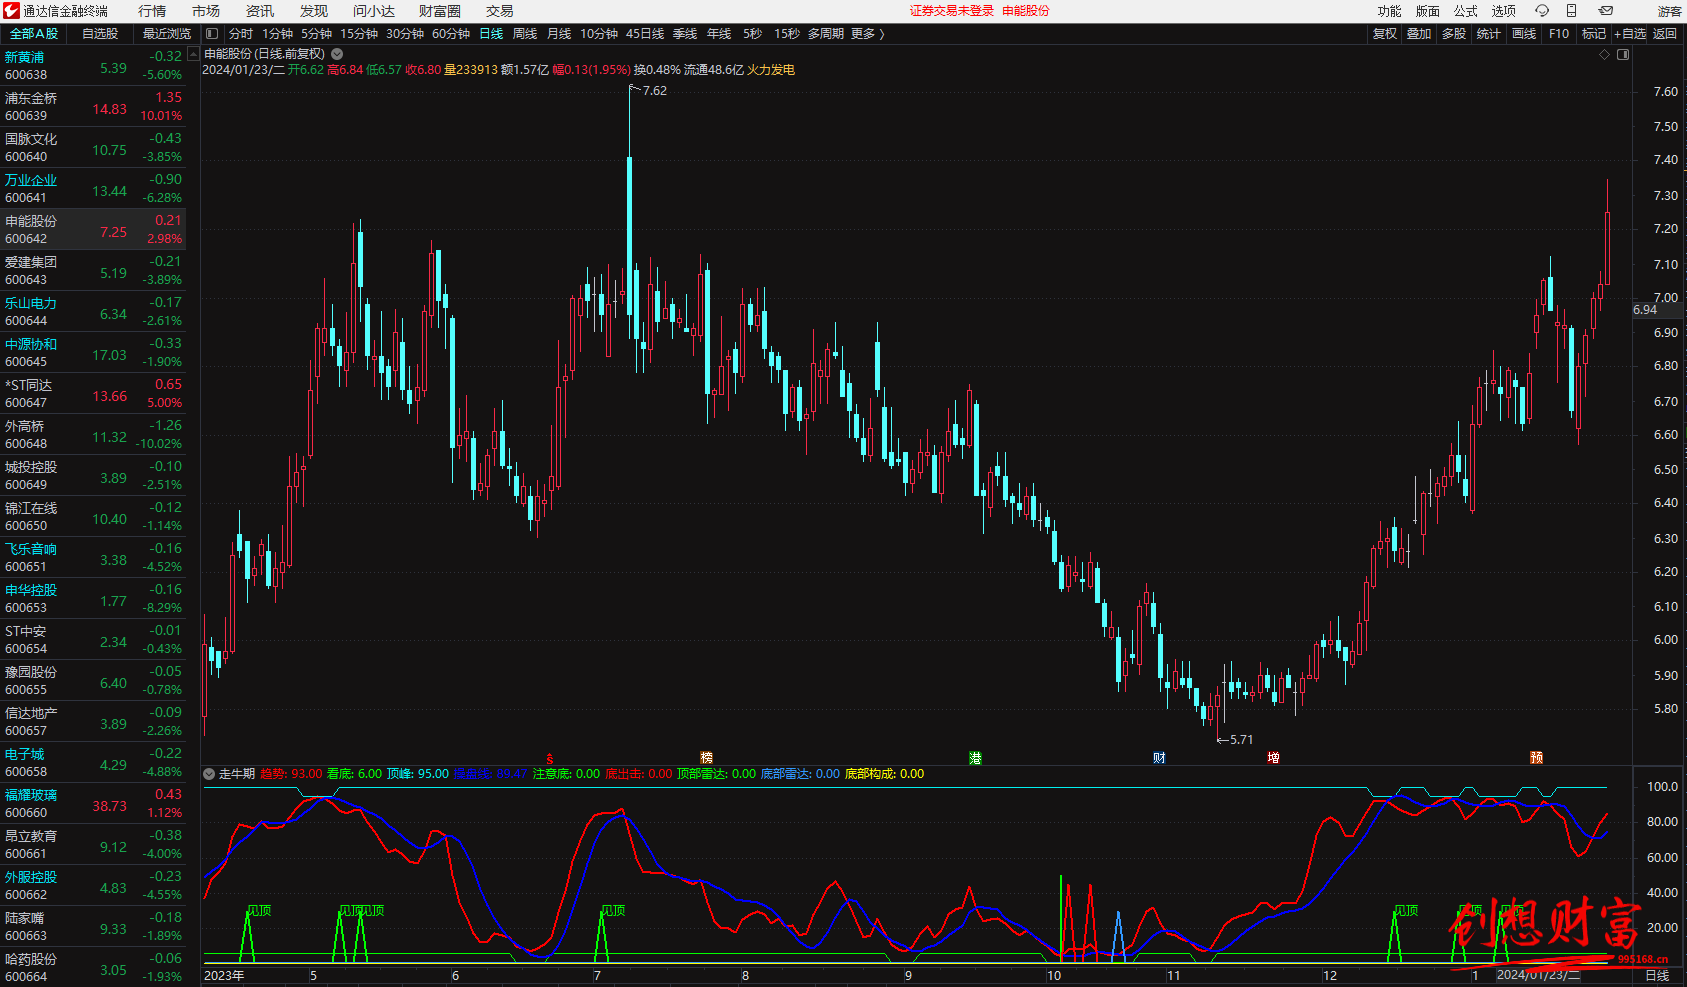Select the 15分钟 chart period

click(x=359, y=34)
